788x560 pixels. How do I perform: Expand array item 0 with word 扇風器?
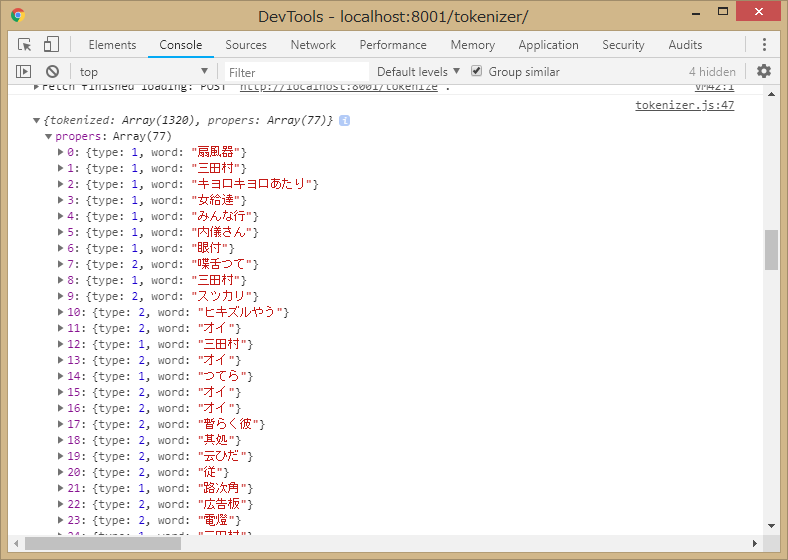coord(61,152)
